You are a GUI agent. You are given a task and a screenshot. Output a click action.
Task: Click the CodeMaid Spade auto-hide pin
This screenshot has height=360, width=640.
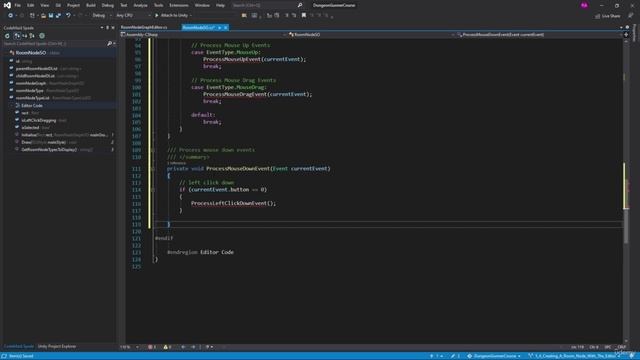[x=107, y=28]
